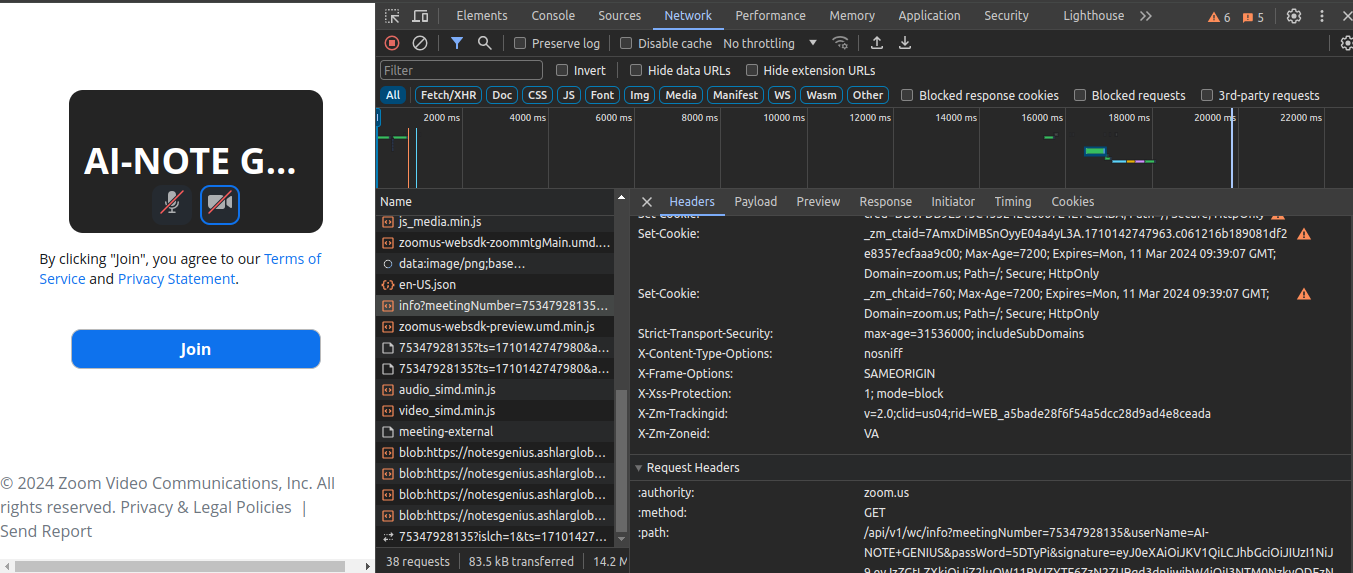Open the network search magnifier

click(484, 43)
